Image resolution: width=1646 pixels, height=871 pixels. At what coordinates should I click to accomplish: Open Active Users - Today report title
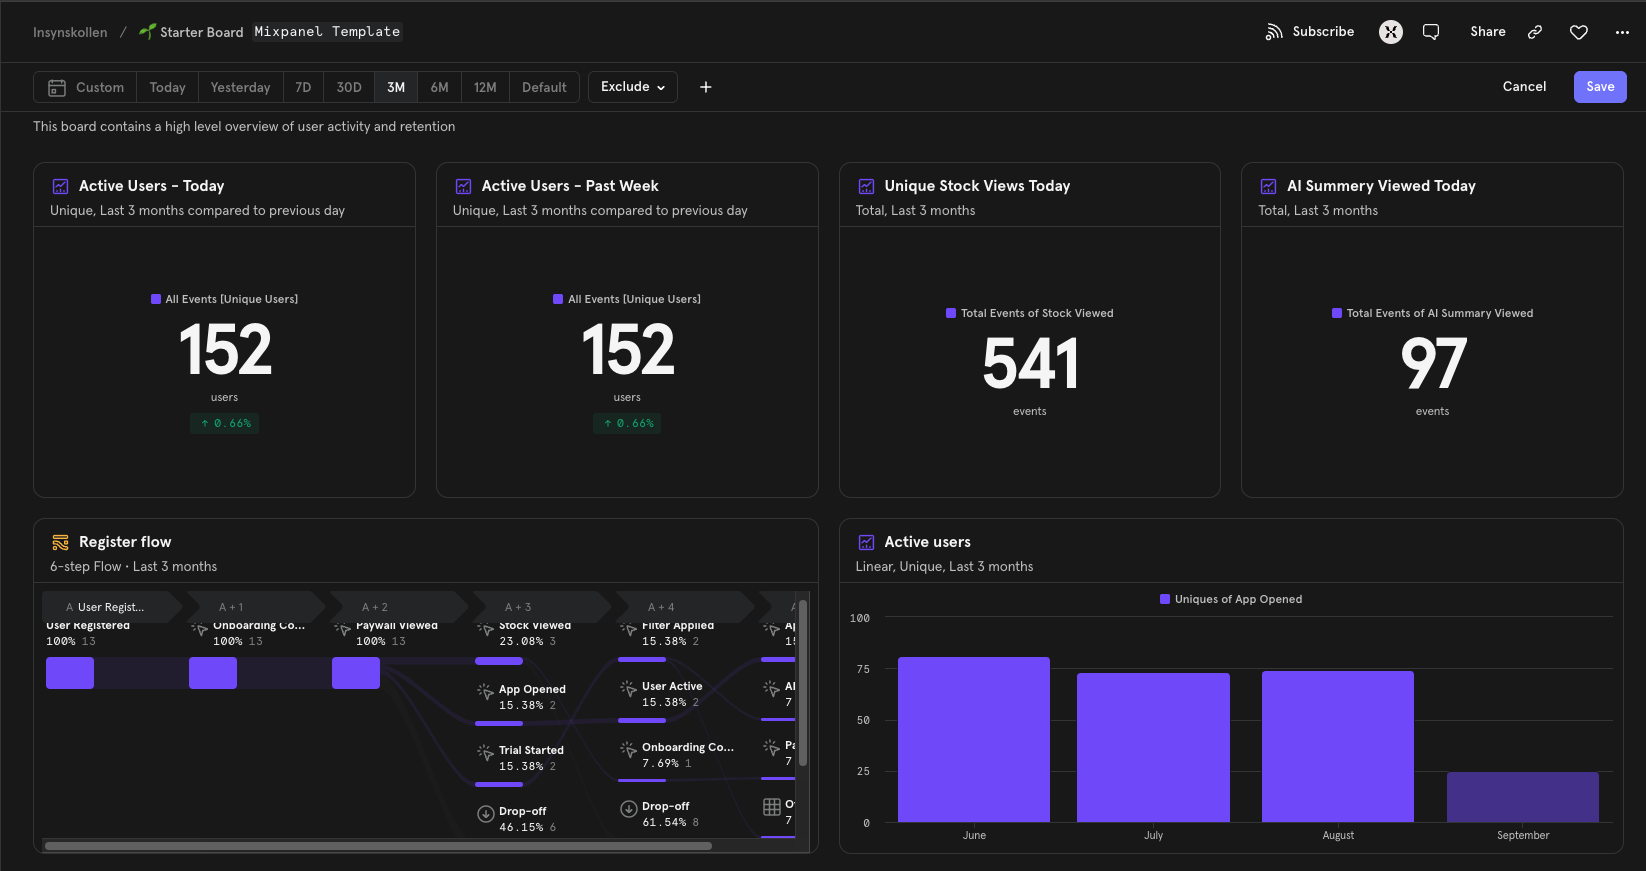pos(152,186)
